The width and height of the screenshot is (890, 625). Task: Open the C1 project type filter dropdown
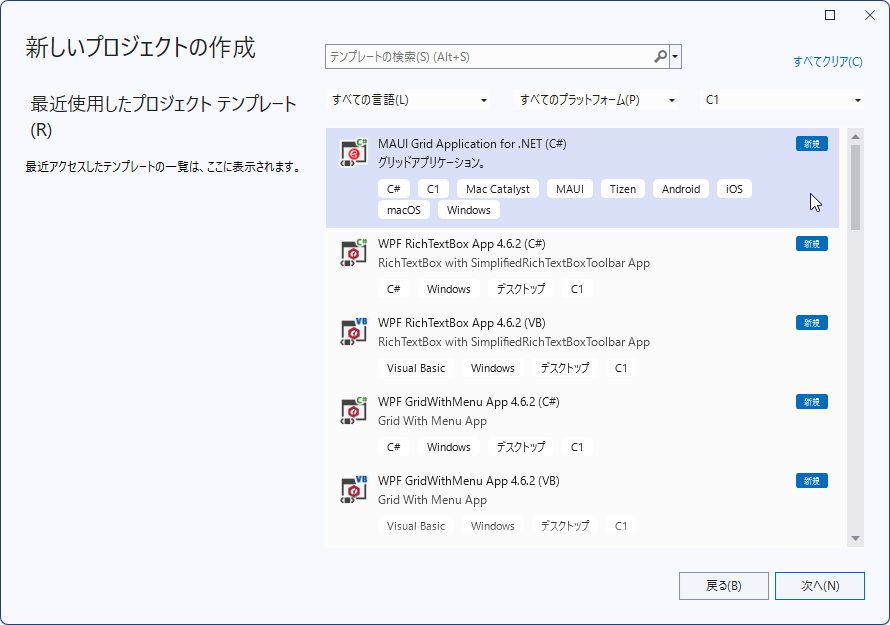point(783,100)
